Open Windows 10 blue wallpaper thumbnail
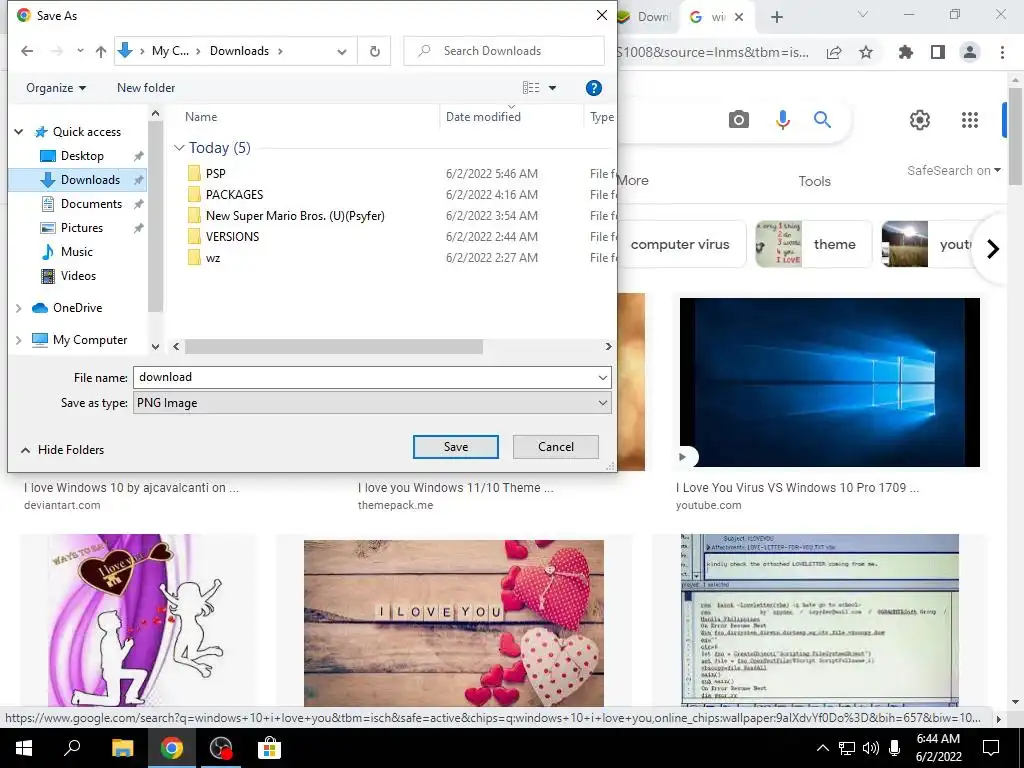Screen dimensions: 1024x768 click(829, 383)
